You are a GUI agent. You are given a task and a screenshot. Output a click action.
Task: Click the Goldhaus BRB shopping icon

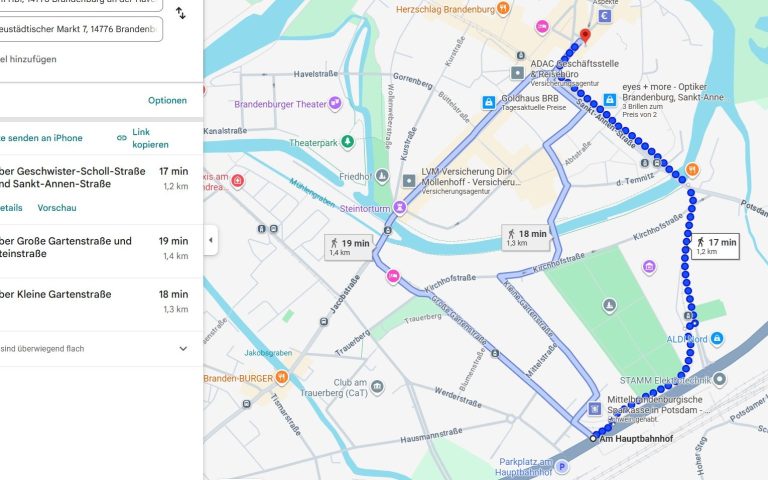point(488,102)
